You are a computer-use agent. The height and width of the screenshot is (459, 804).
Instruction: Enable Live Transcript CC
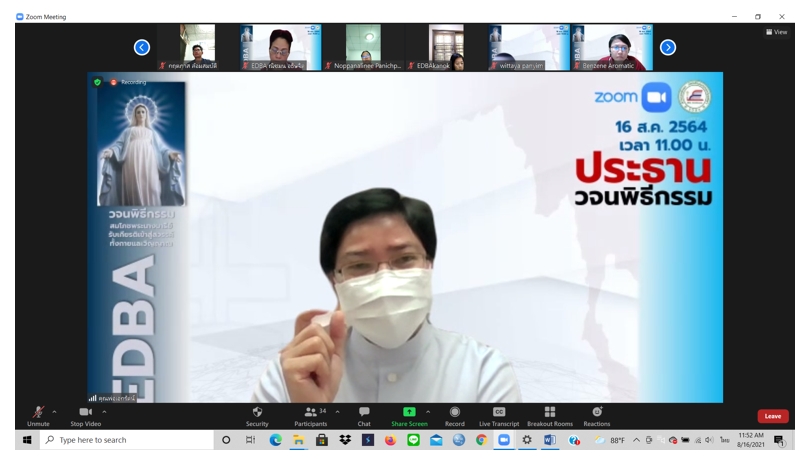click(x=499, y=416)
